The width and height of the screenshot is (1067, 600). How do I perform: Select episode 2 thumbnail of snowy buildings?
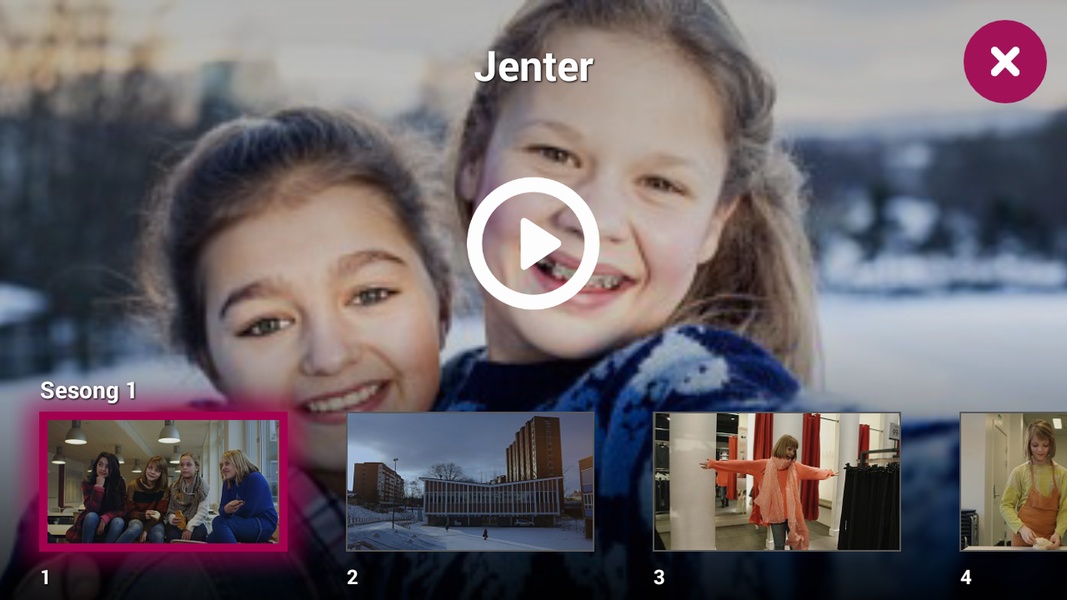coord(470,482)
